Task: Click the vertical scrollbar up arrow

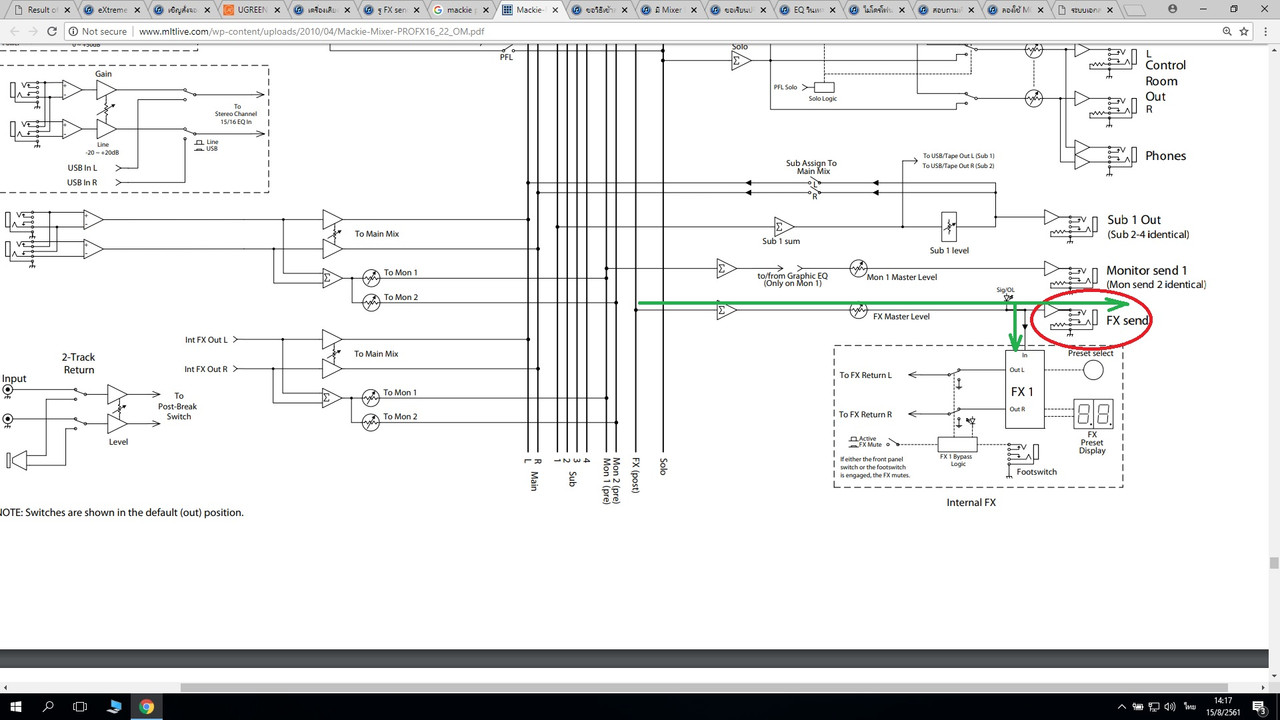Action: click(1273, 50)
